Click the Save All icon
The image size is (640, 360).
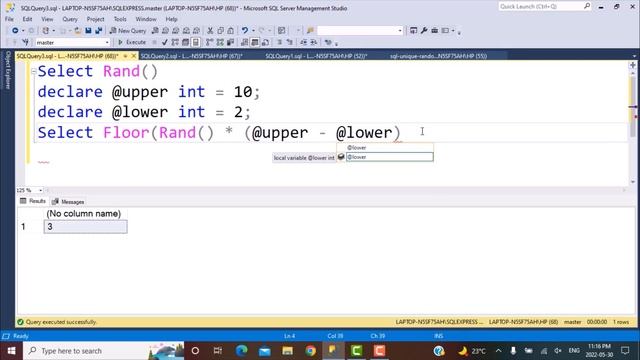99,31
